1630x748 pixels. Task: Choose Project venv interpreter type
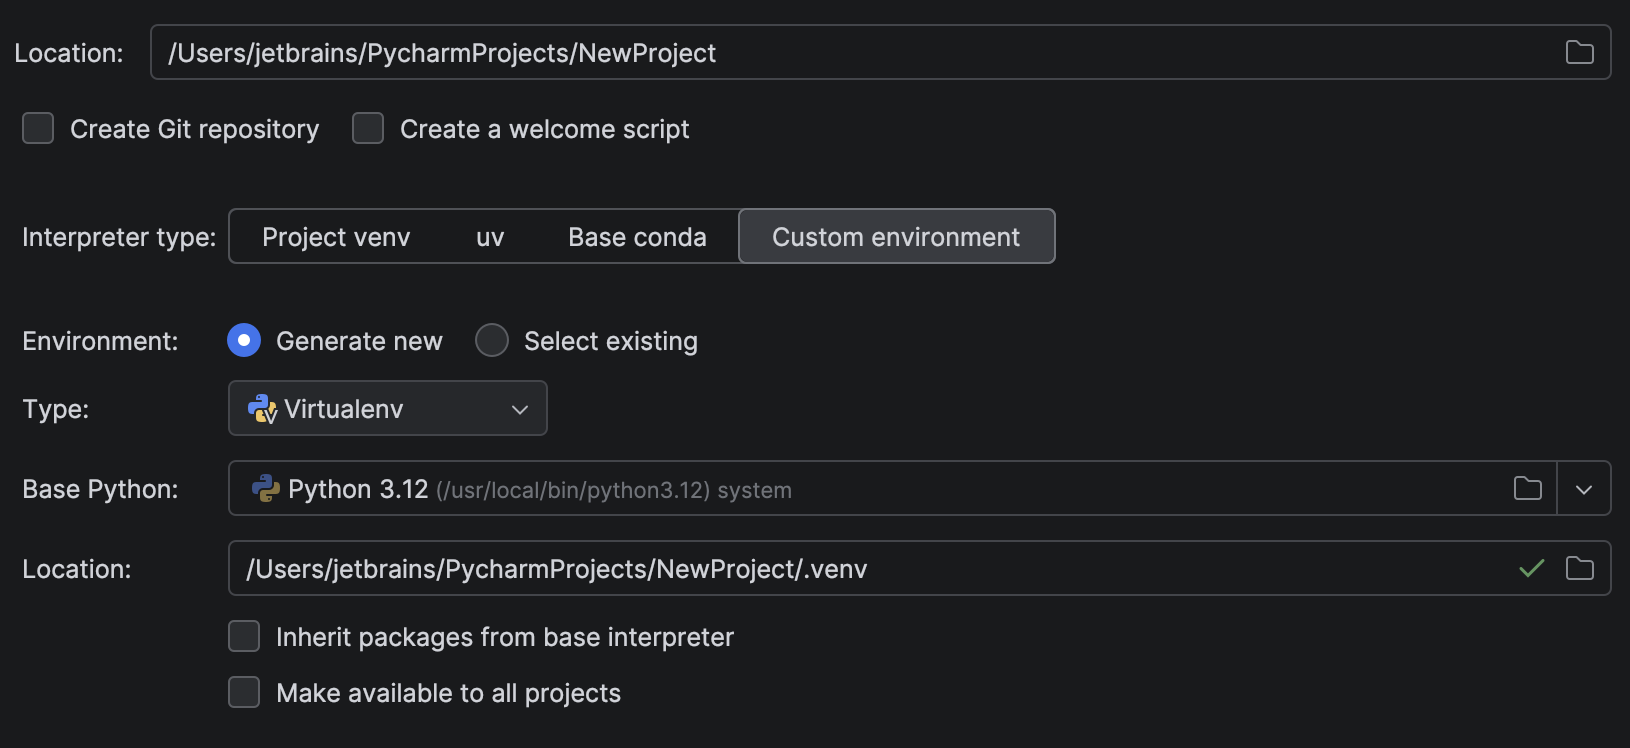[x=336, y=236]
